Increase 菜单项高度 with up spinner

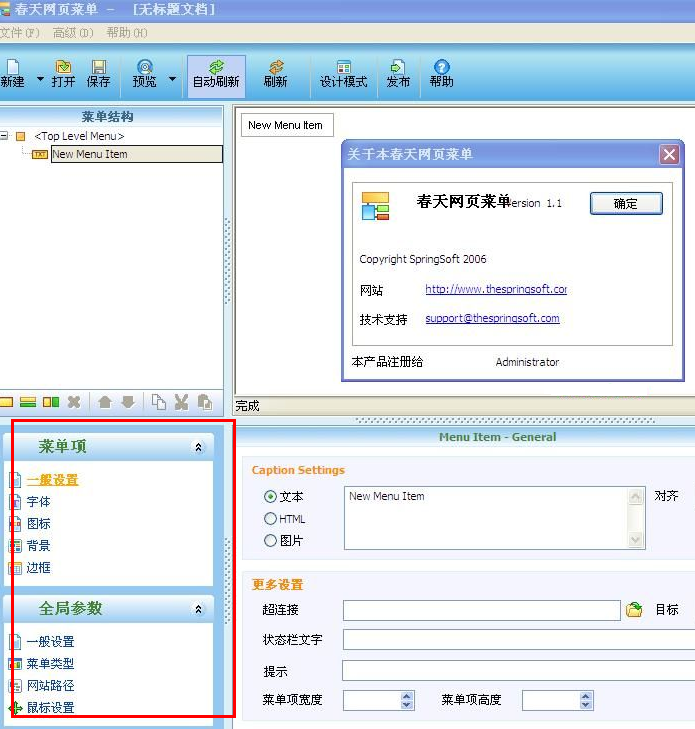point(586,696)
